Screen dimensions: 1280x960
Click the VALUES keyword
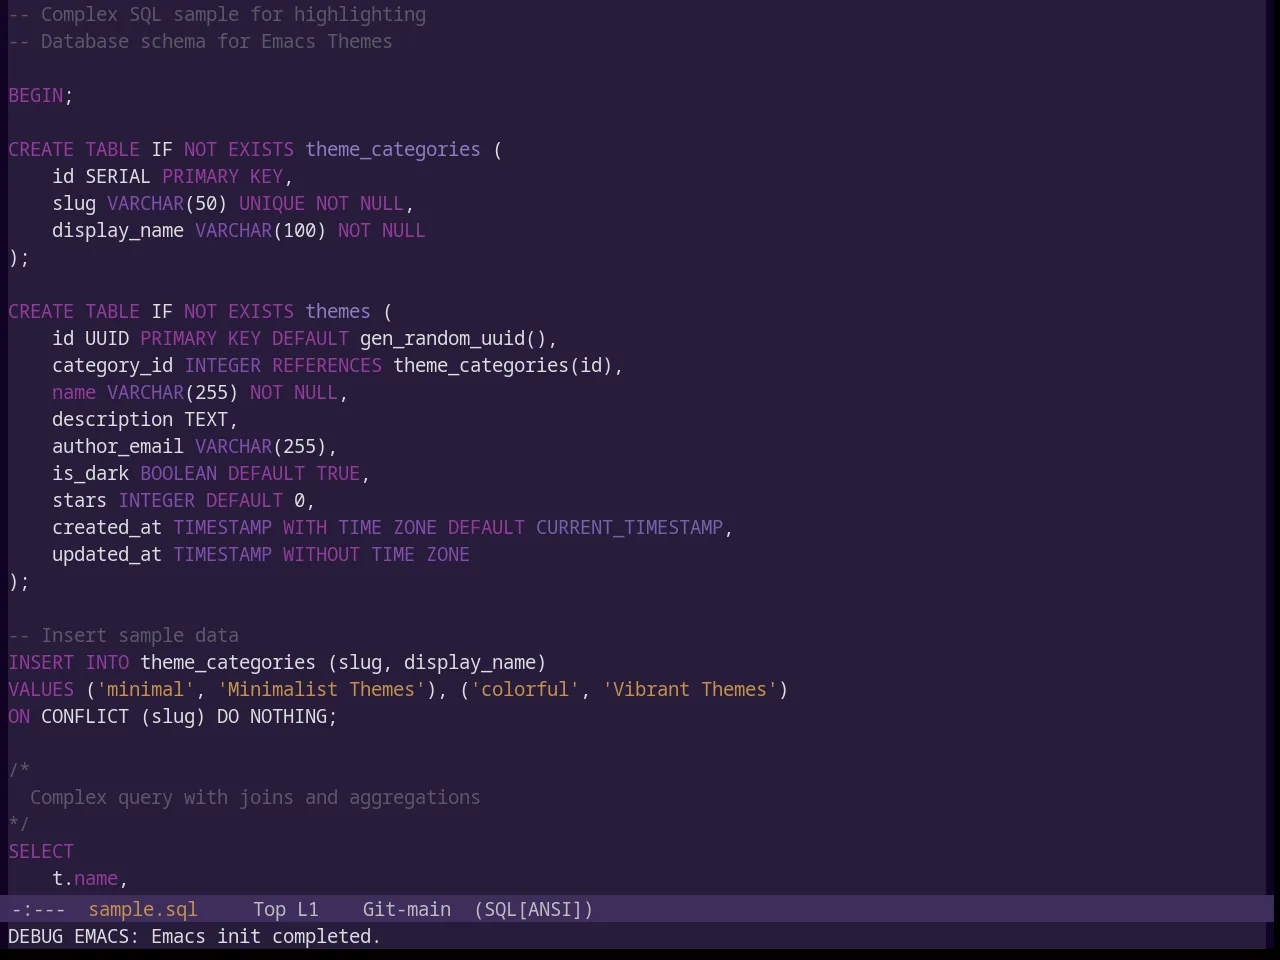[x=41, y=689]
